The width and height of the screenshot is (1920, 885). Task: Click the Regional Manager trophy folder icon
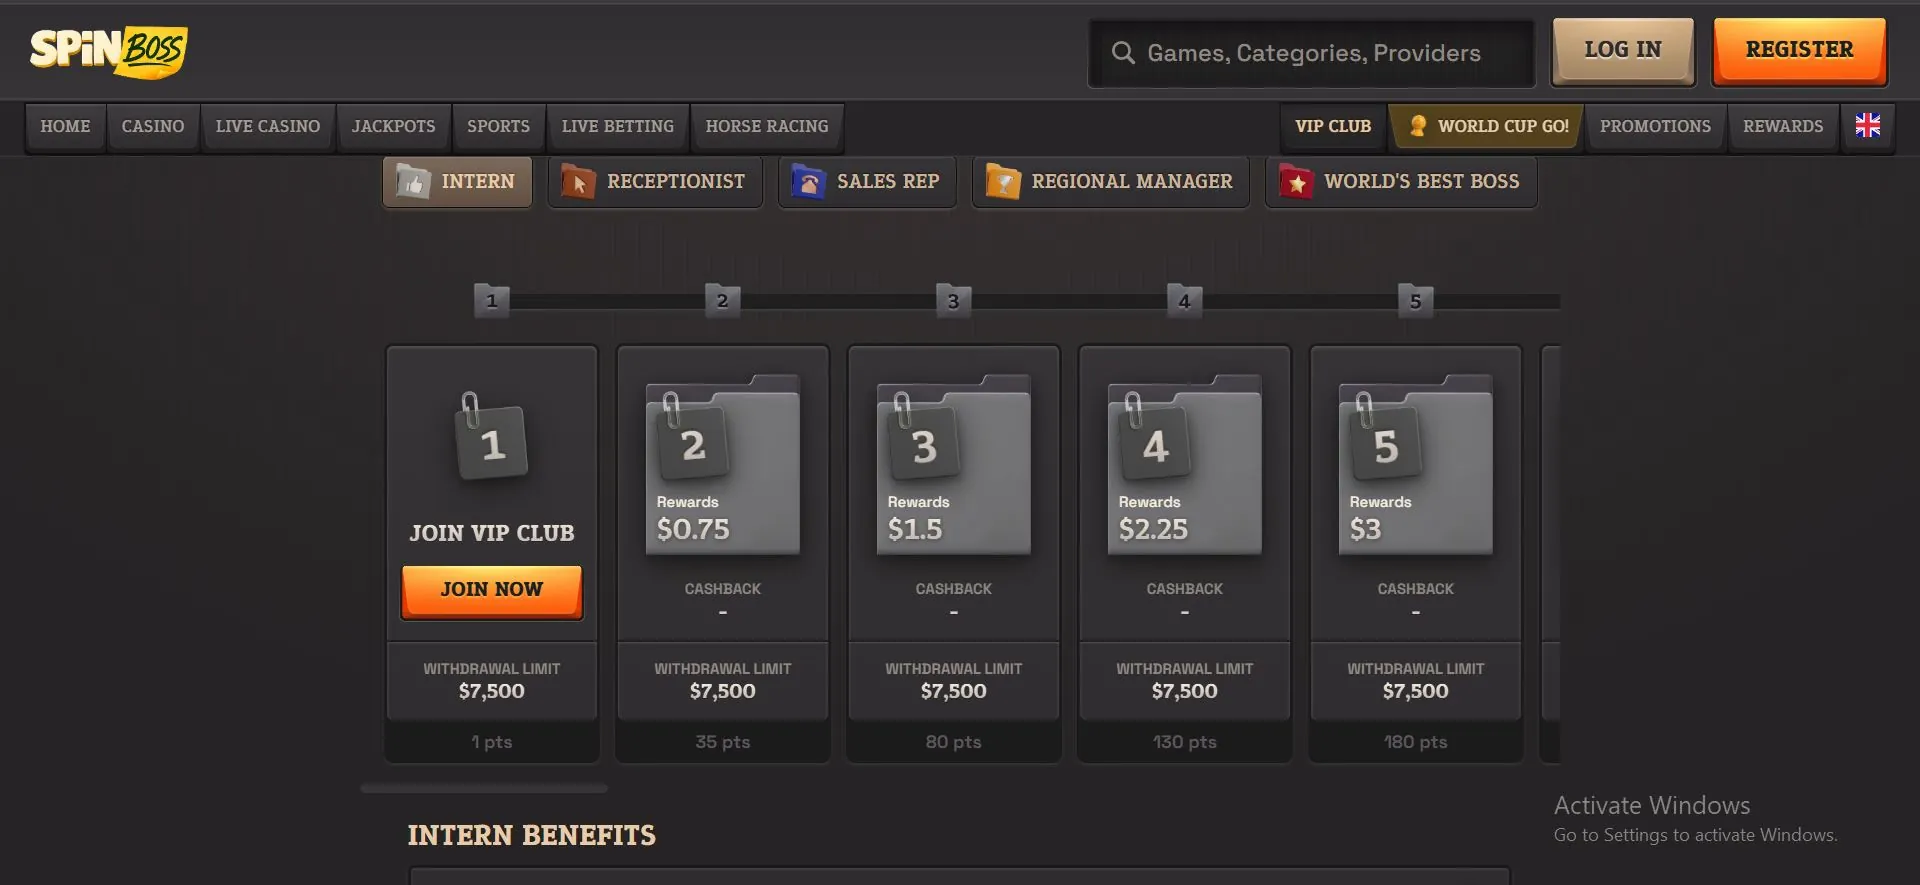click(1003, 181)
